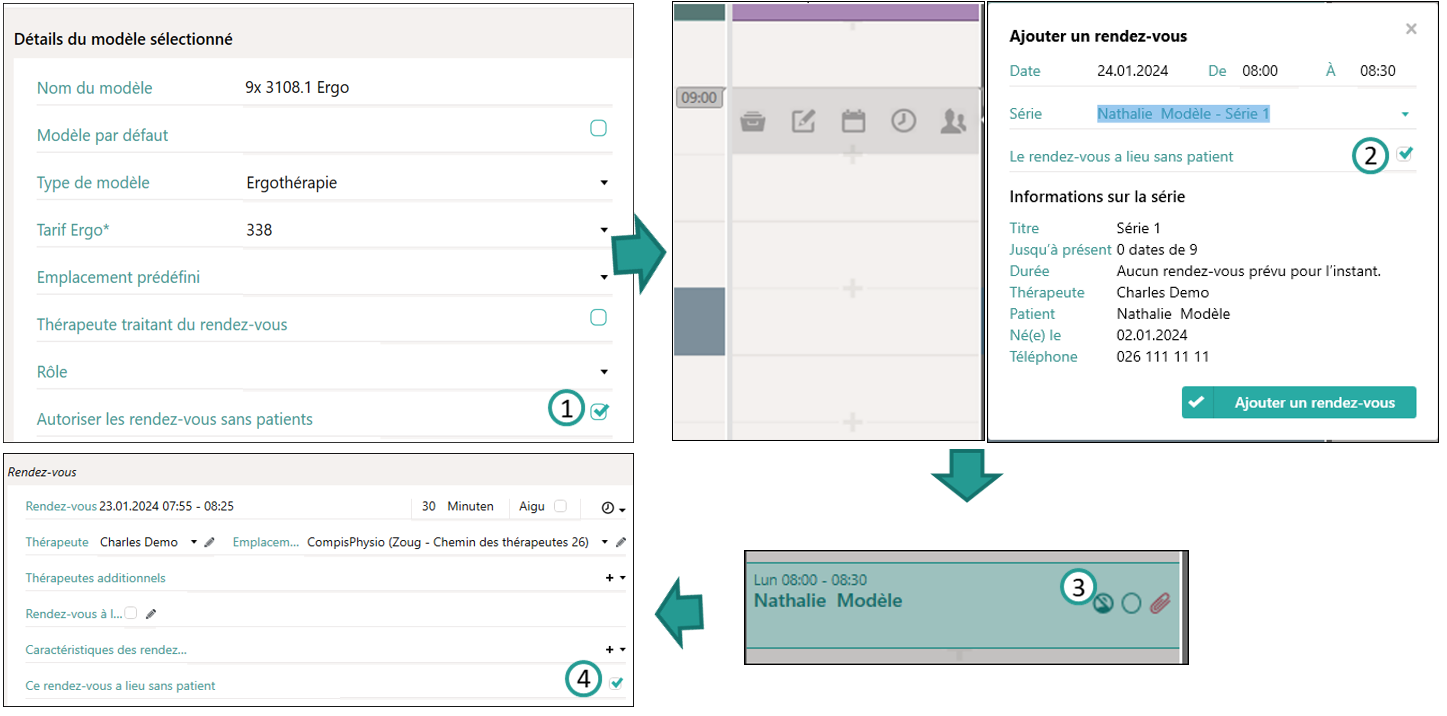Close the 'Ajouter un rendez-vous' dialog
1447x716 pixels.
coord(1411,29)
